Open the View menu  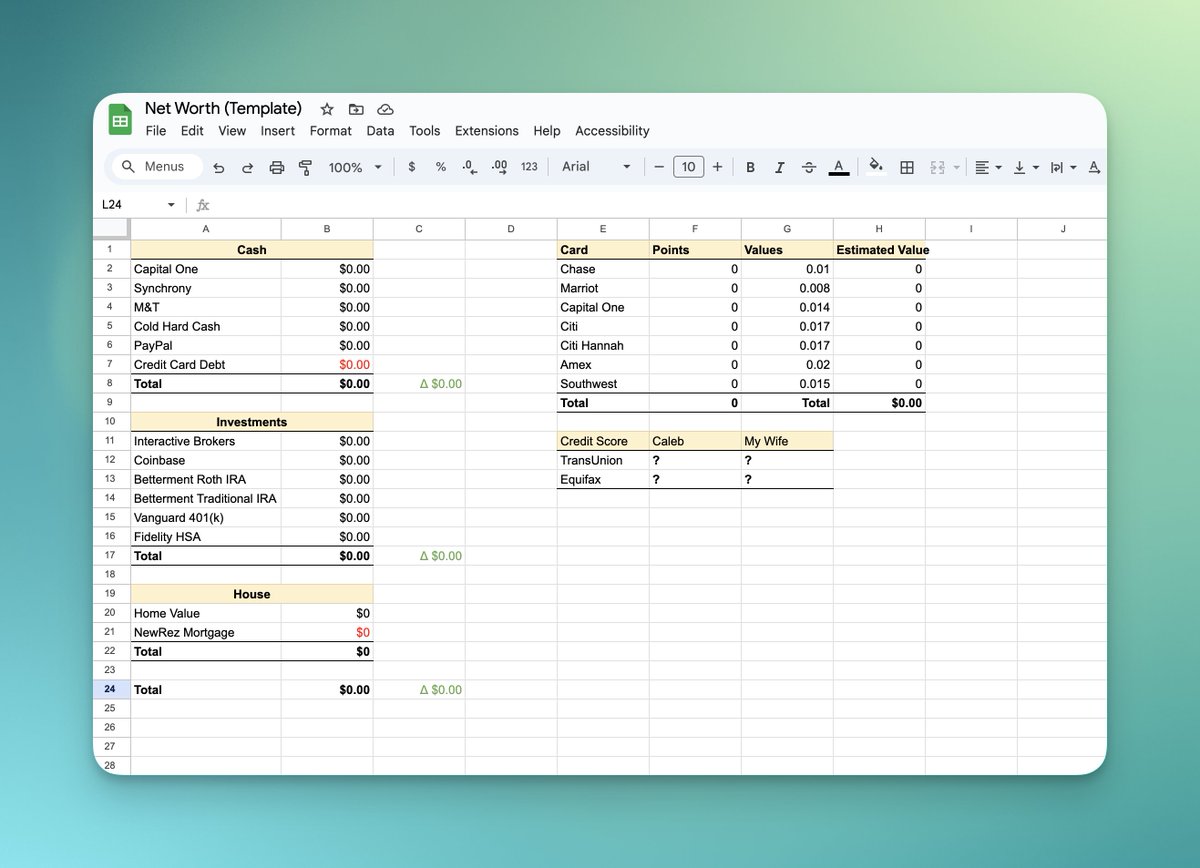[x=232, y=131]
